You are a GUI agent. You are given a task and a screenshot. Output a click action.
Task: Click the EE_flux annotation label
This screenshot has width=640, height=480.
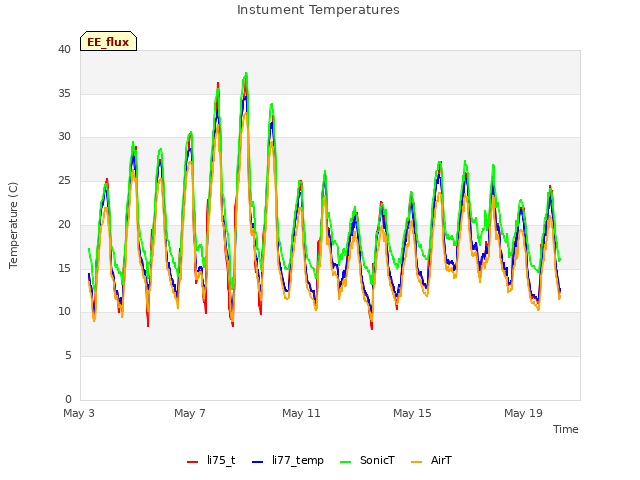[x=108, y=41]
